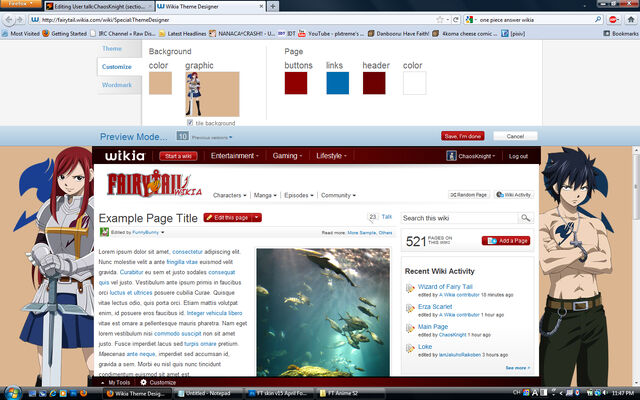Open the Adblock Plus icon menu
The width and height of the screenshot is (640, 400).
[x=613, y=20]
